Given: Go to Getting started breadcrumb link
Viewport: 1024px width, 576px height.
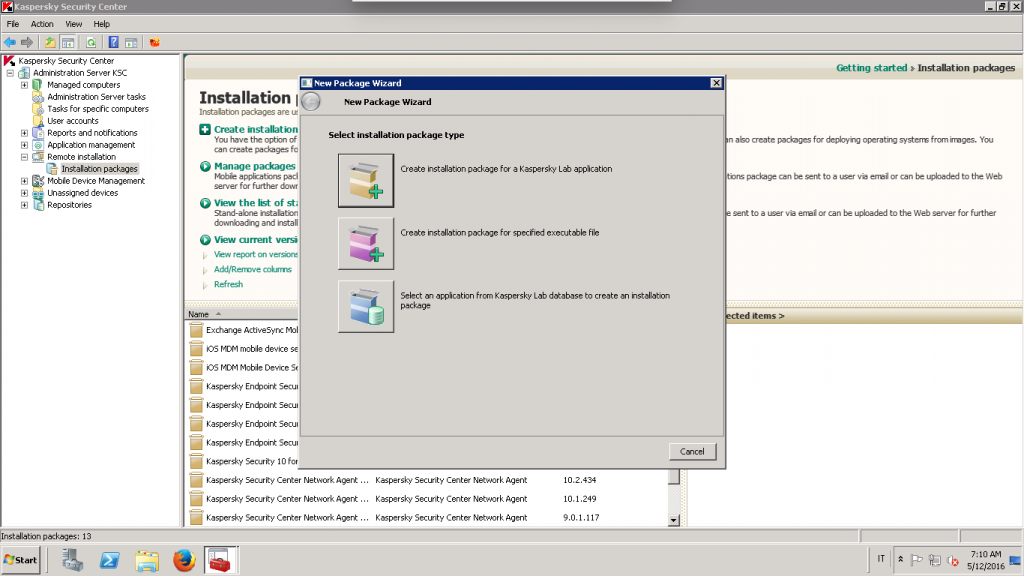Looking at the screenshot, I should click(x=871, y=68).
